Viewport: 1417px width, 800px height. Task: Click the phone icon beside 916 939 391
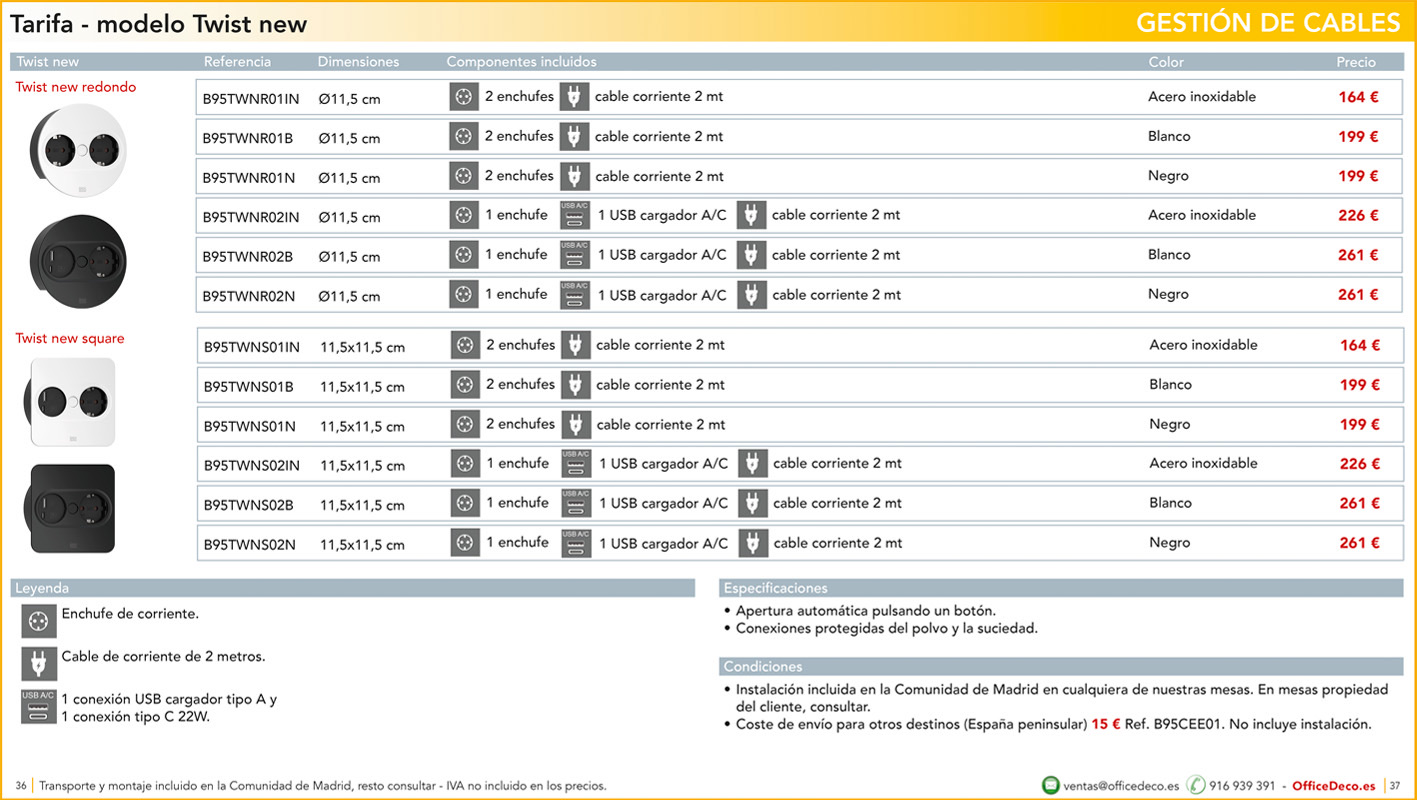pyautogui.click(x=1195, y=785)
